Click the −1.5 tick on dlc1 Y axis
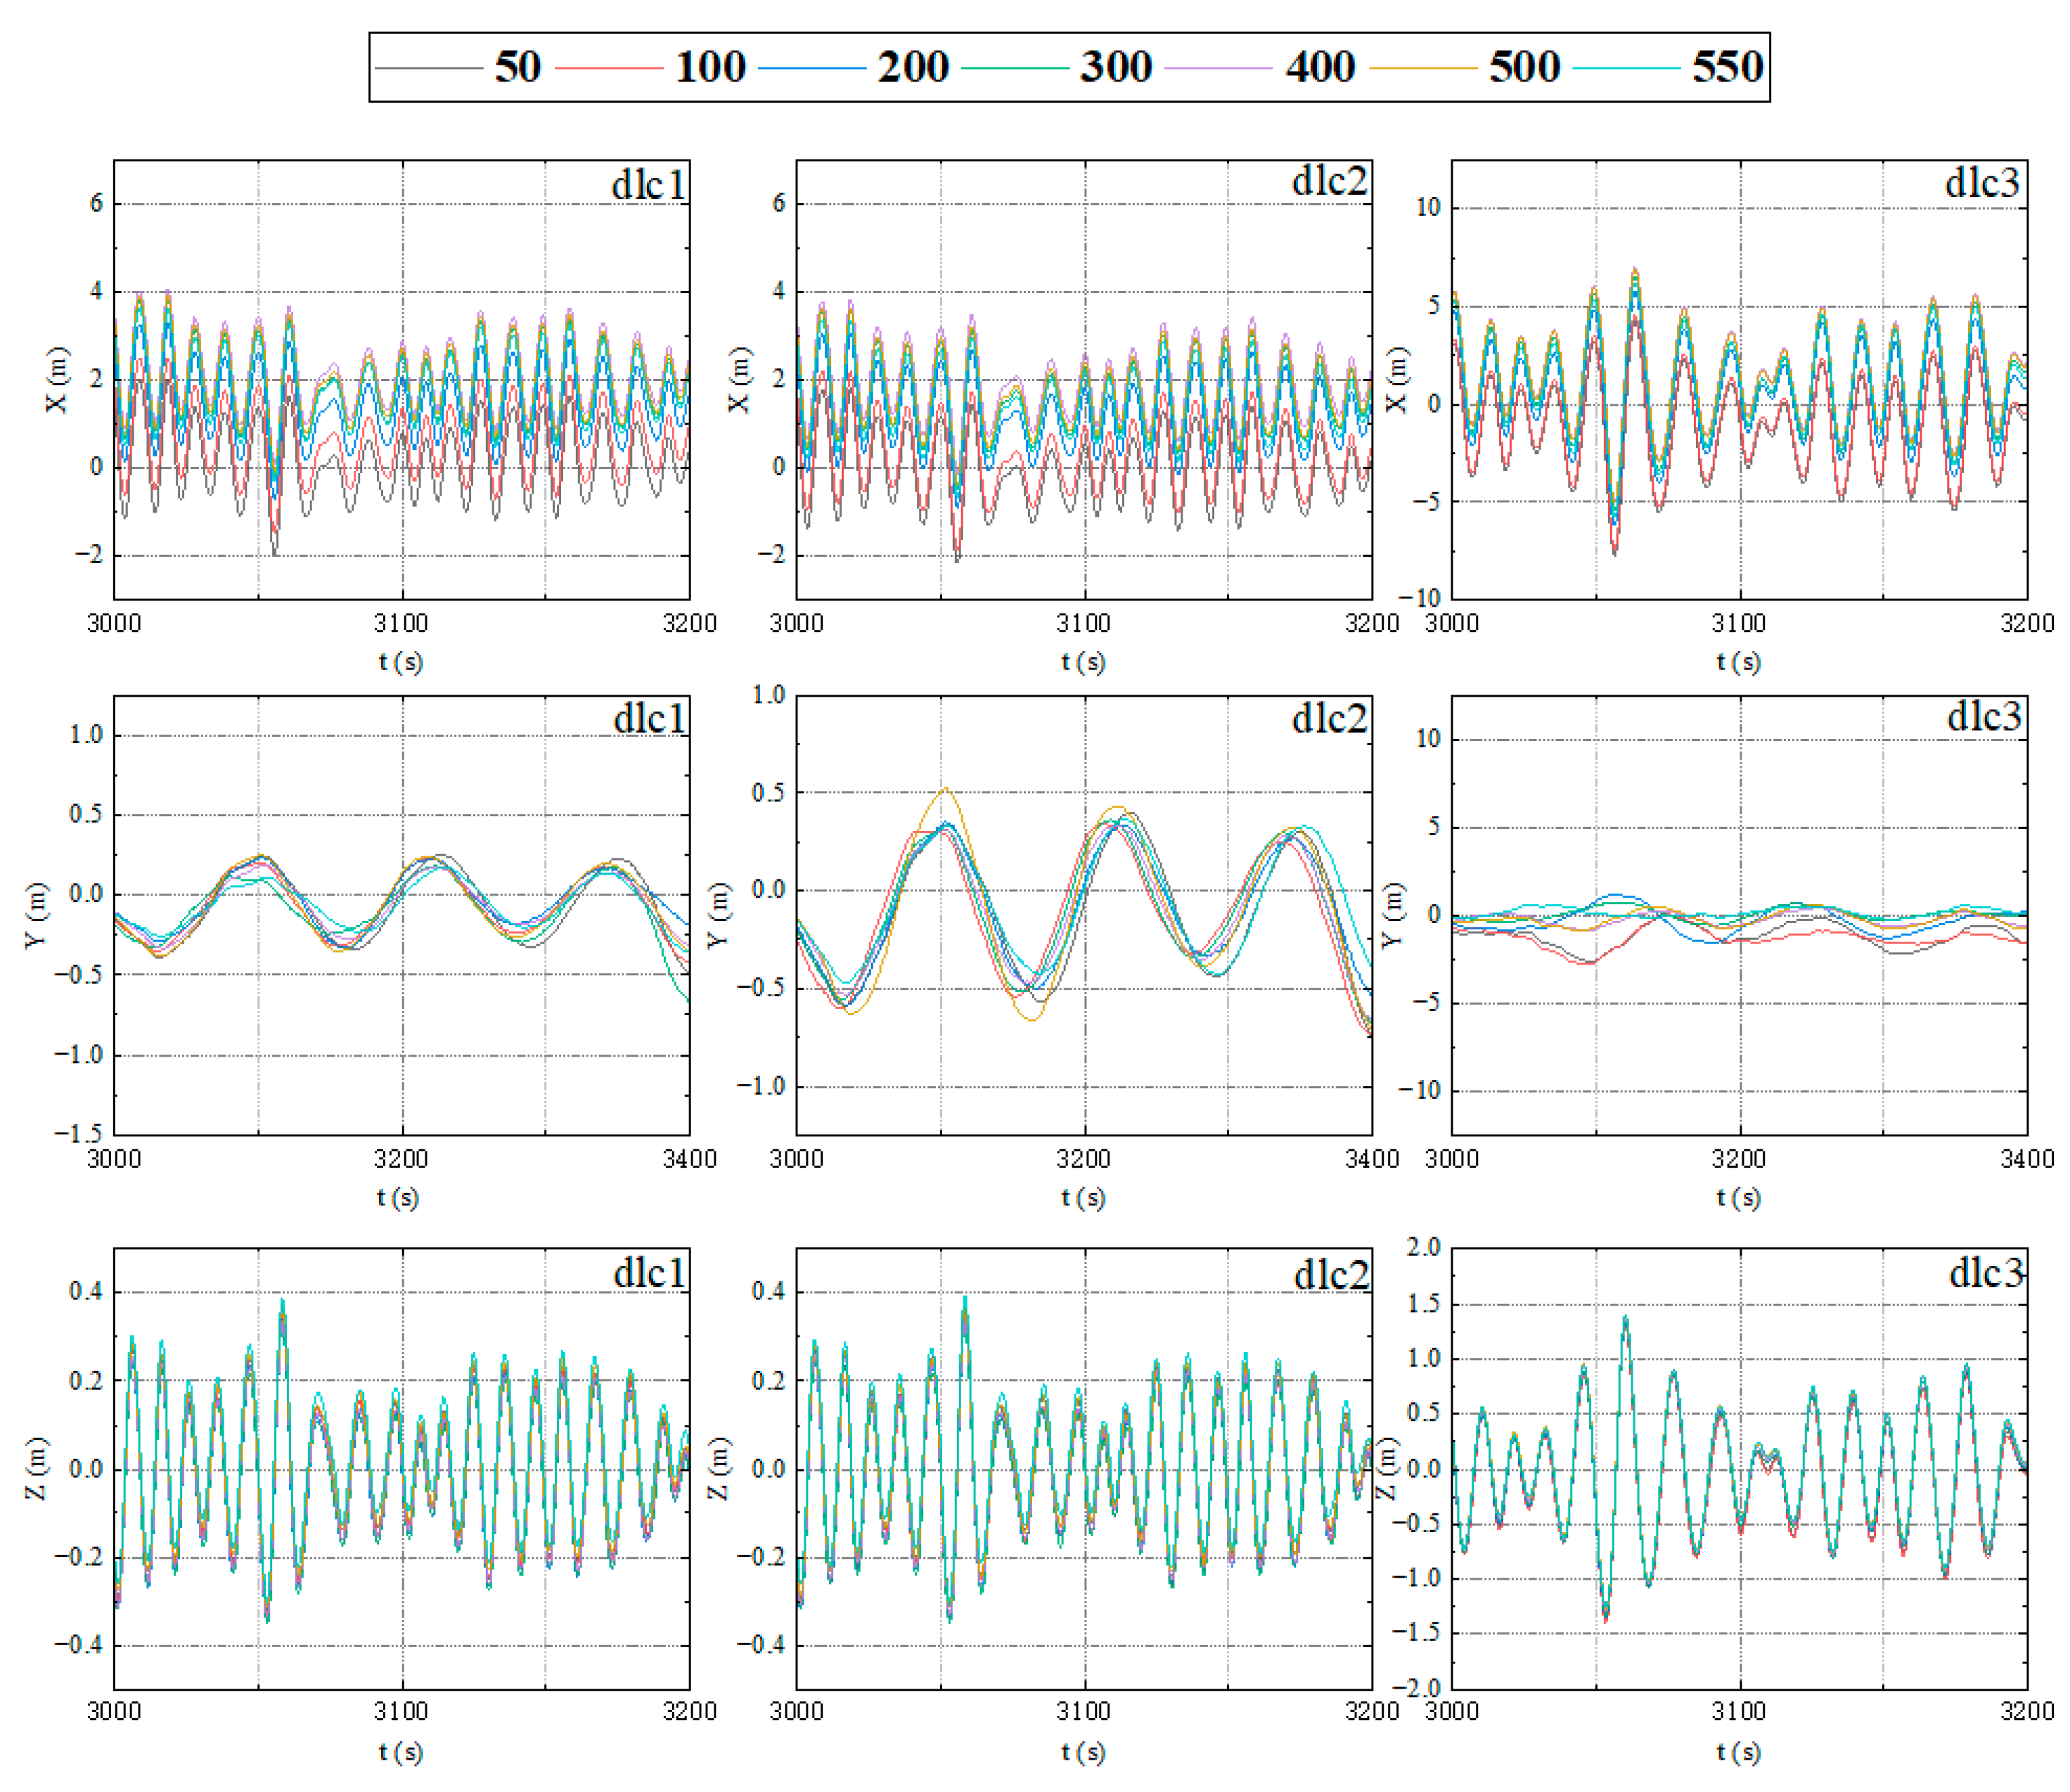The height and width of the screenshot is (1792, 2070). [77, 1134]
